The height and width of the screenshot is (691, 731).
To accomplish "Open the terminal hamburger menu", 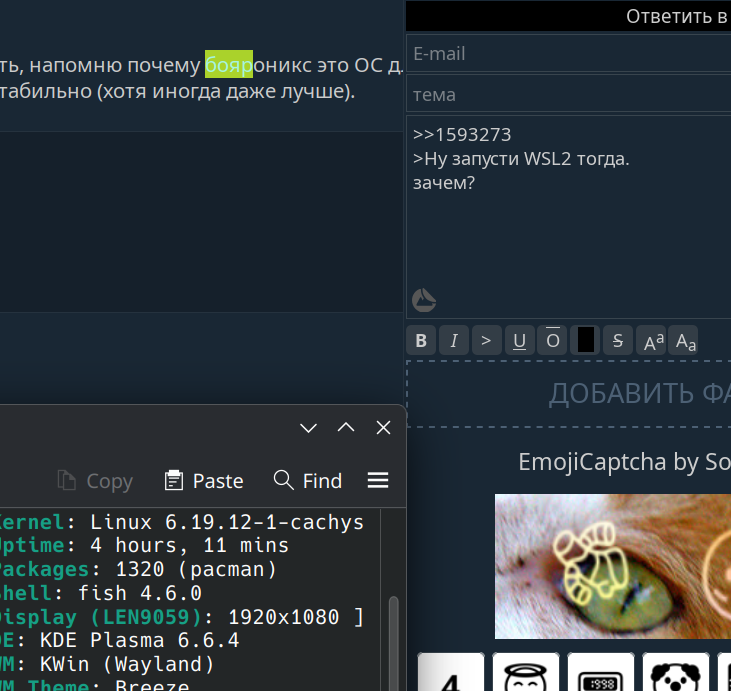I will click(378, 480).
